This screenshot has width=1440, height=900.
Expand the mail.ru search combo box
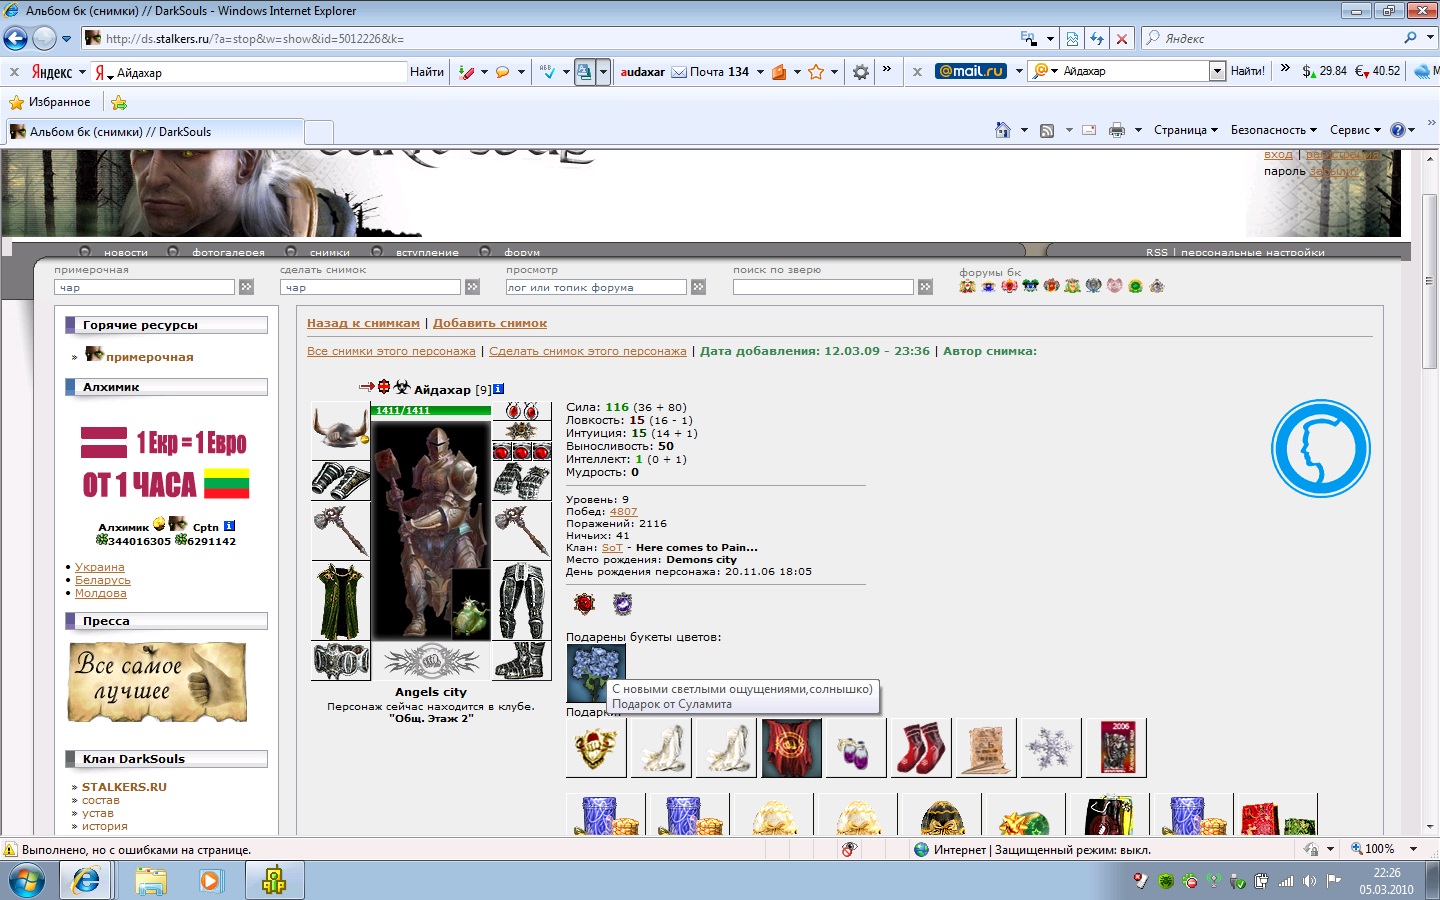click(x=1217, y=71)
